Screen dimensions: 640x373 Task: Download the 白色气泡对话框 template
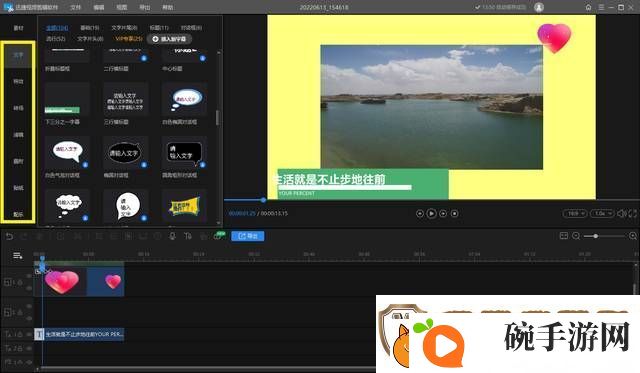pyautogui.click(x=85, y=165)
